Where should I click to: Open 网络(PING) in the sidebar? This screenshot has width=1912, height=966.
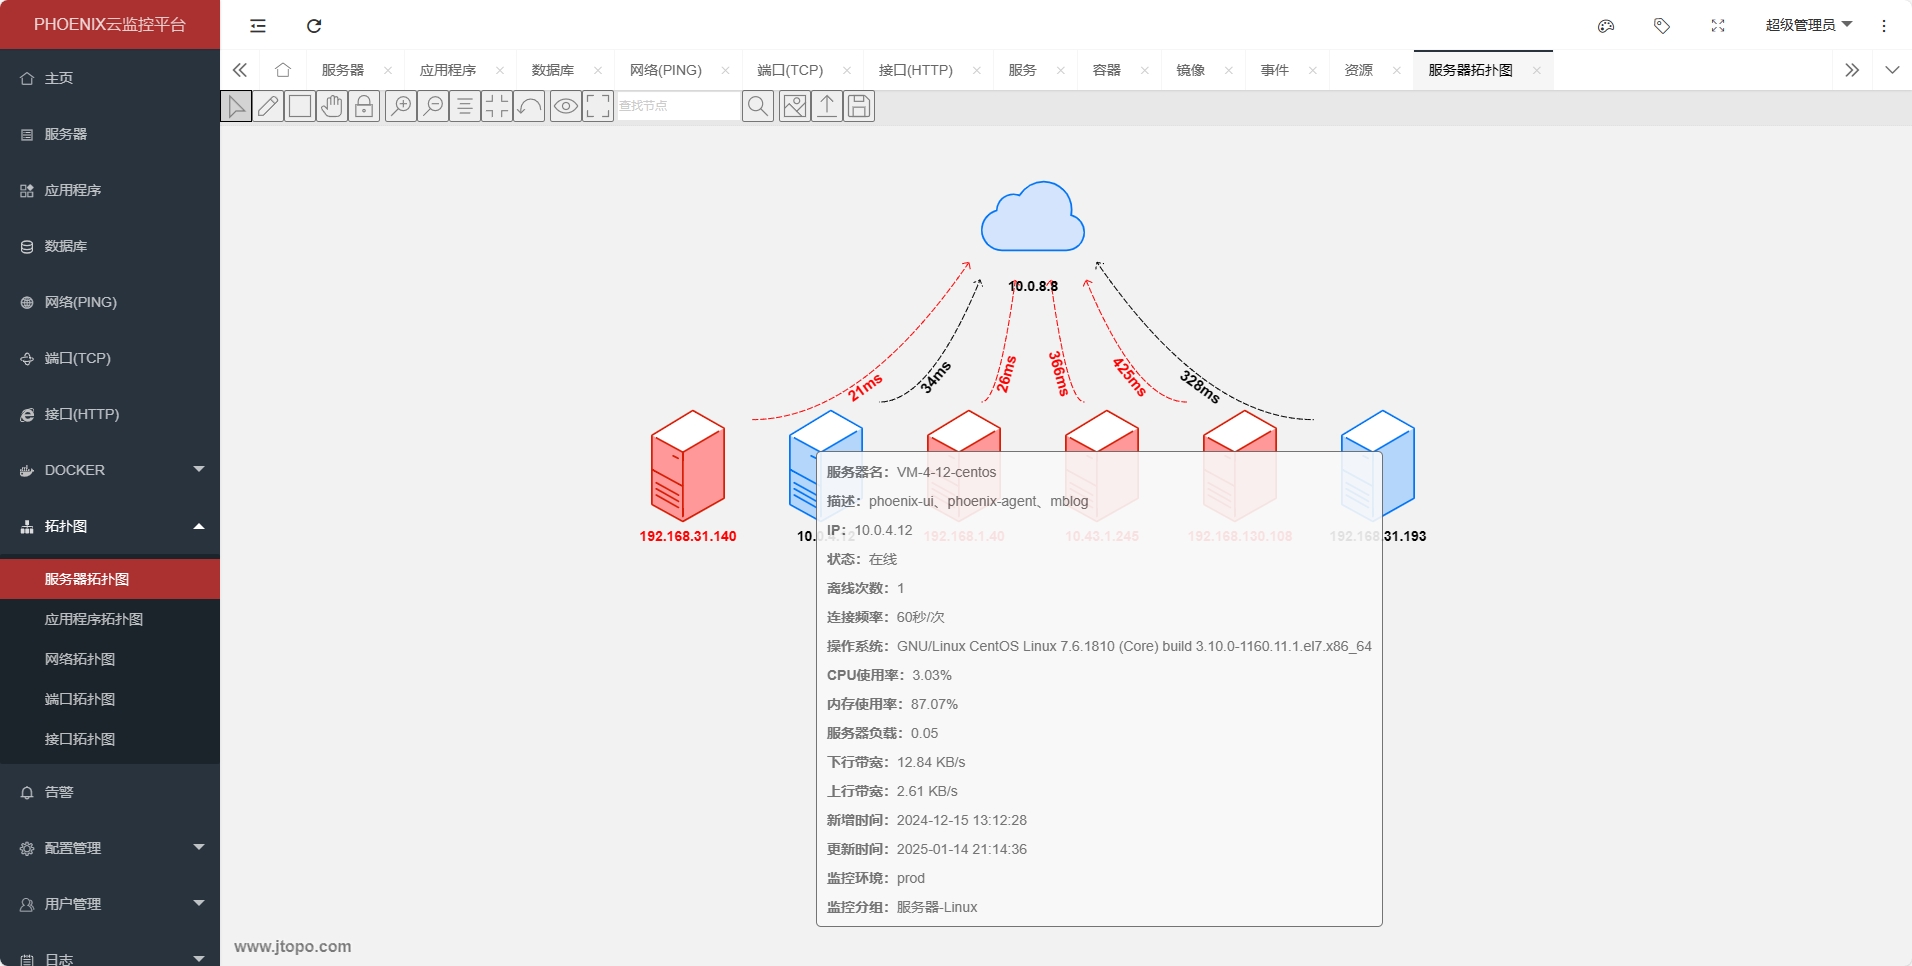pyautogui.click(x=110, y=302)
